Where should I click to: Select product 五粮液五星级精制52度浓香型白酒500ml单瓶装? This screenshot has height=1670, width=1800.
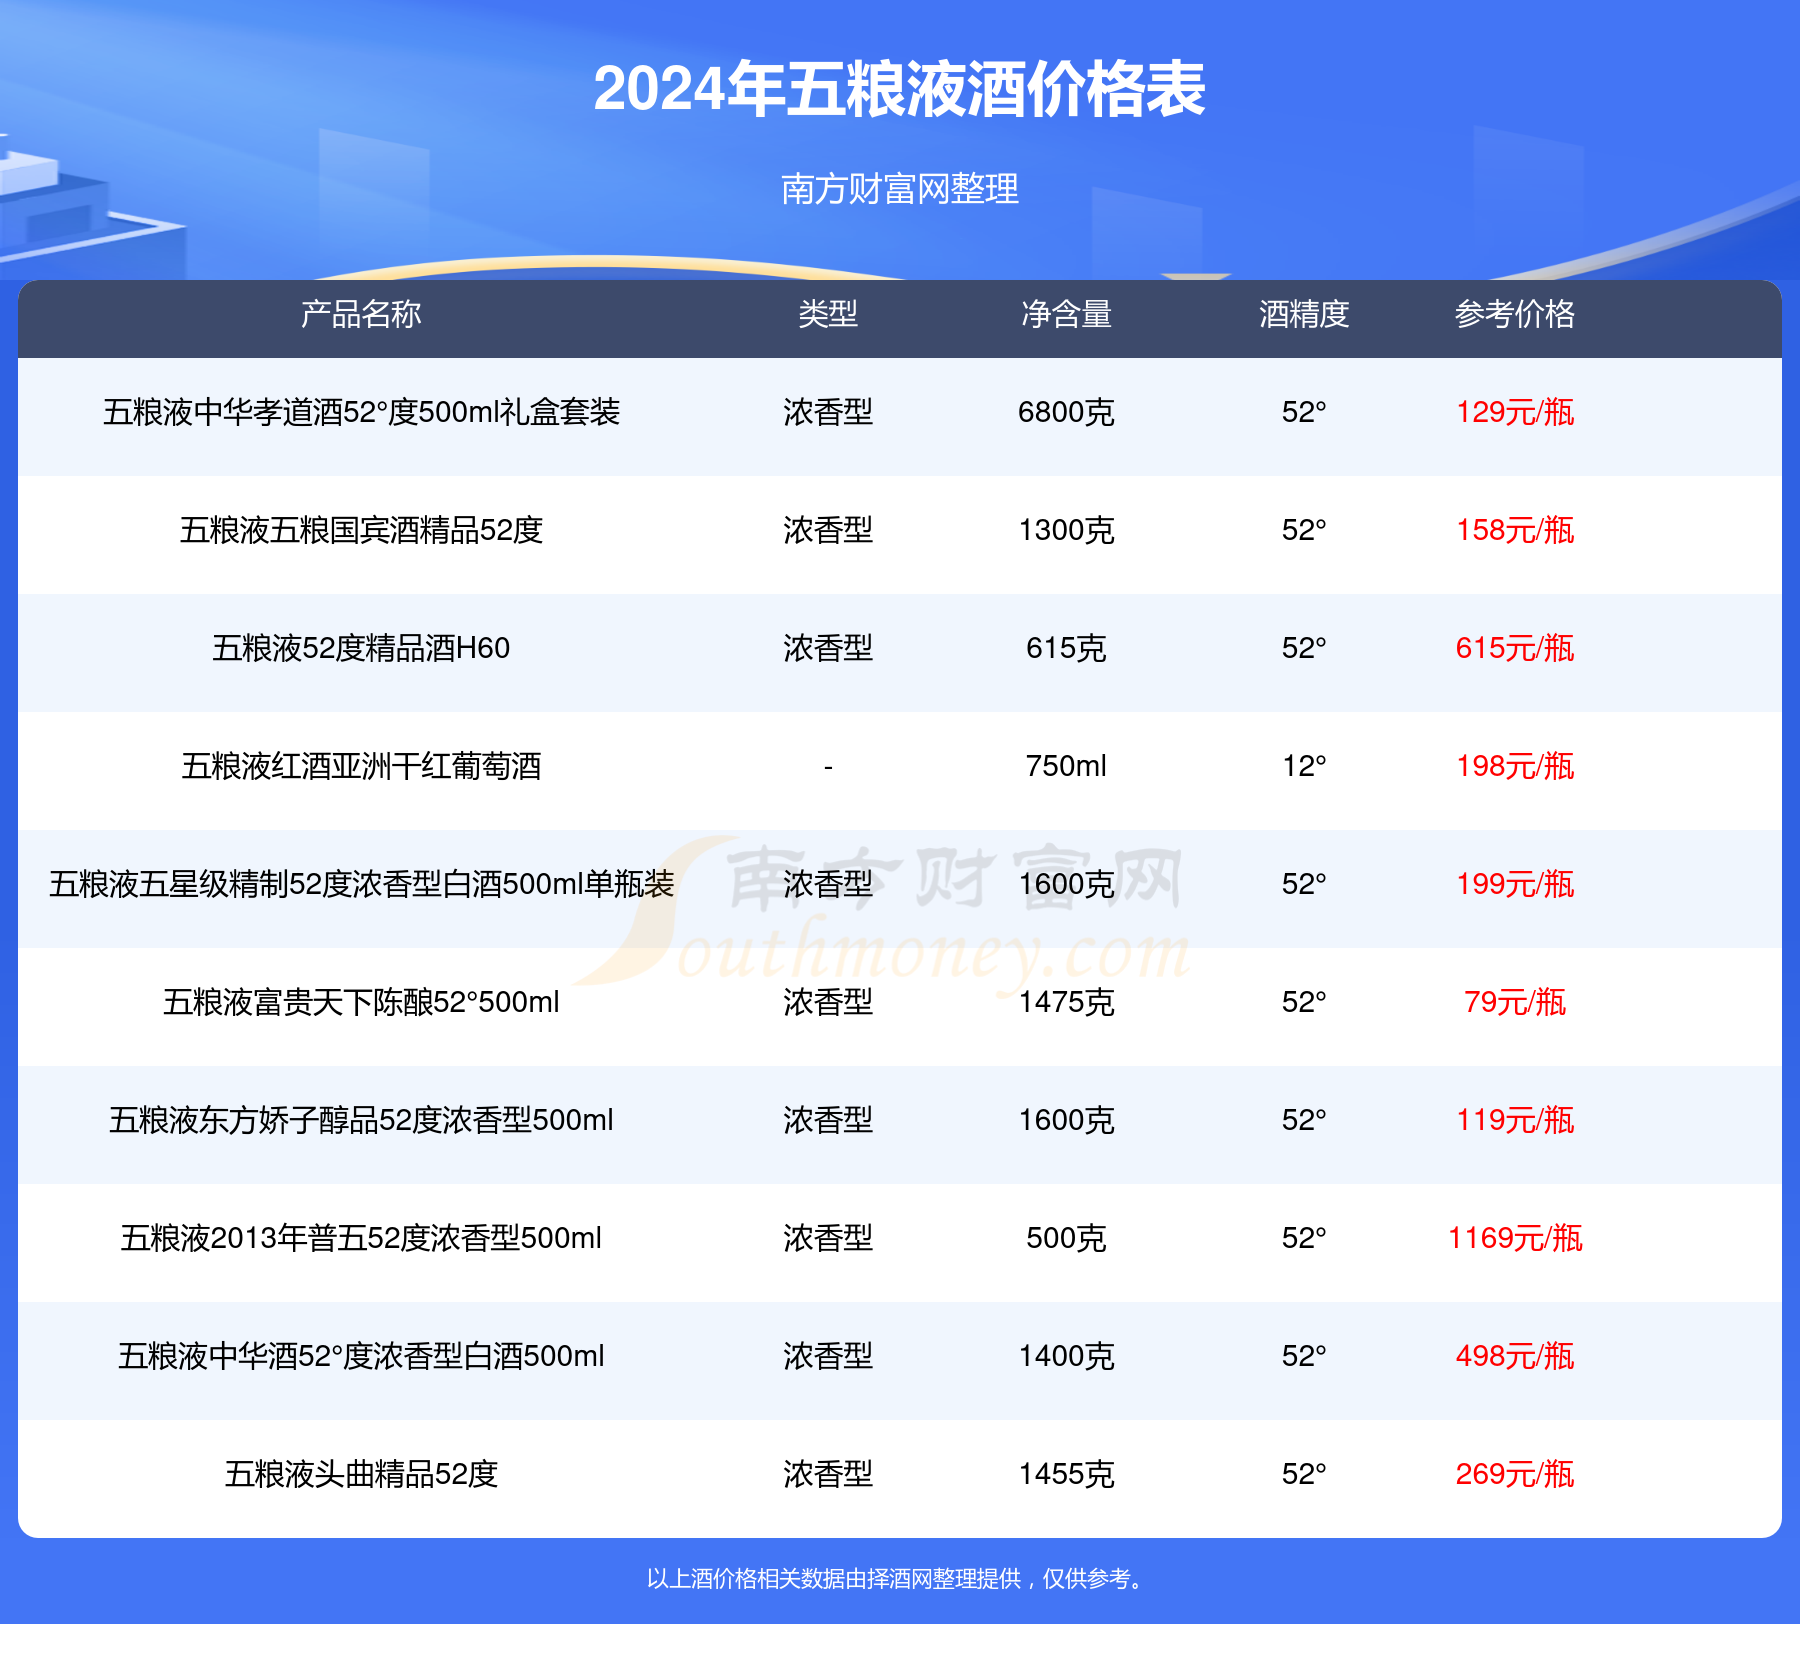pos(361,884)
